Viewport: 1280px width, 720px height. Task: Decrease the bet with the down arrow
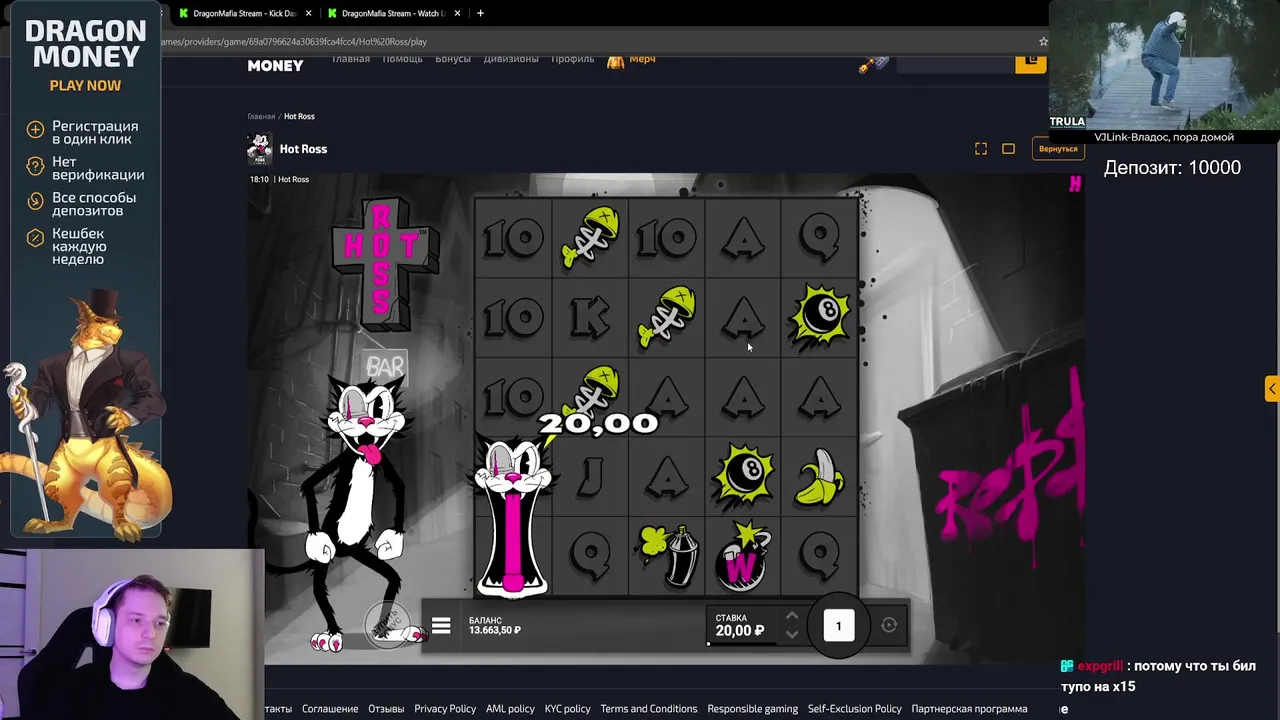coord(791,634)
